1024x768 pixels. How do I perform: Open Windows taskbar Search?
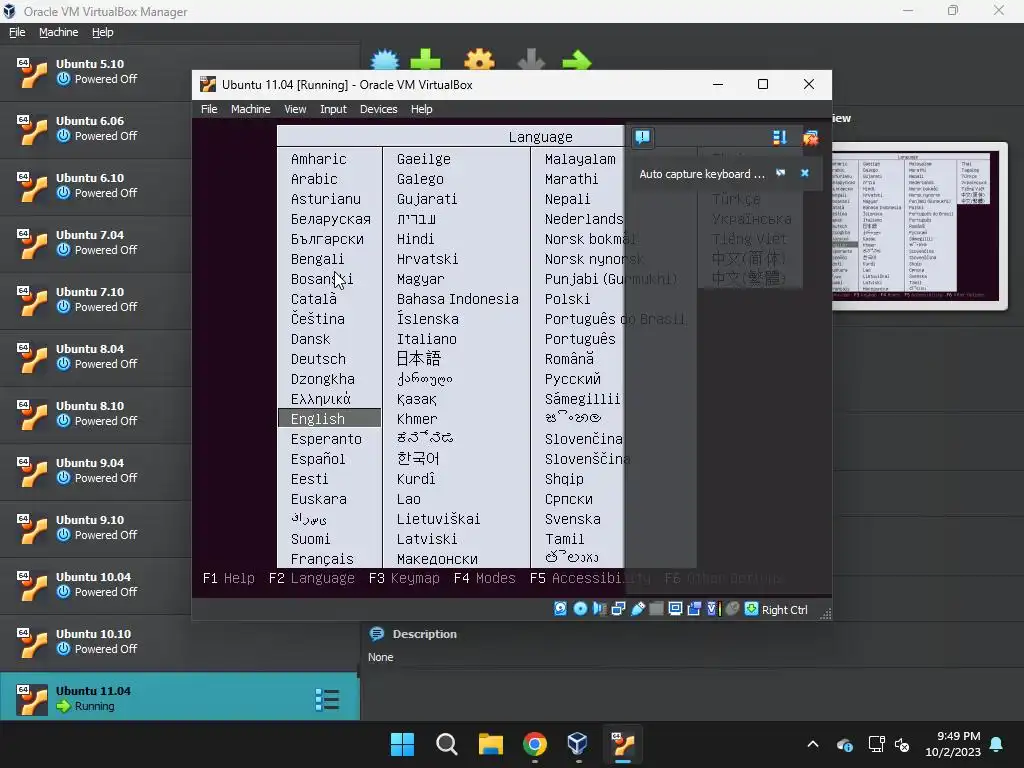(447, 744)
